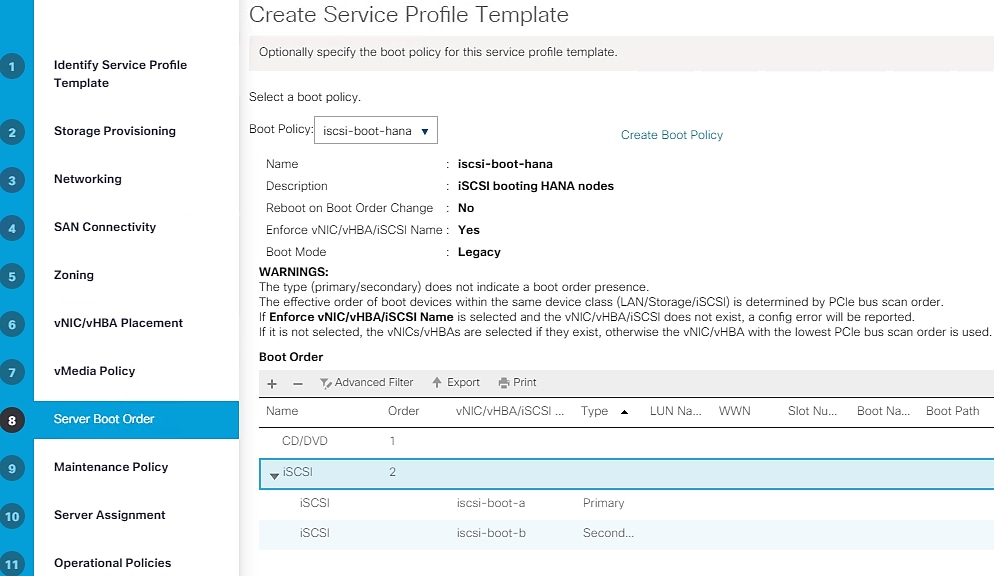Go to Storage Provisioning step
This screenshot has width=994, height=576.
pyautogui.click(x=114, y=131)
